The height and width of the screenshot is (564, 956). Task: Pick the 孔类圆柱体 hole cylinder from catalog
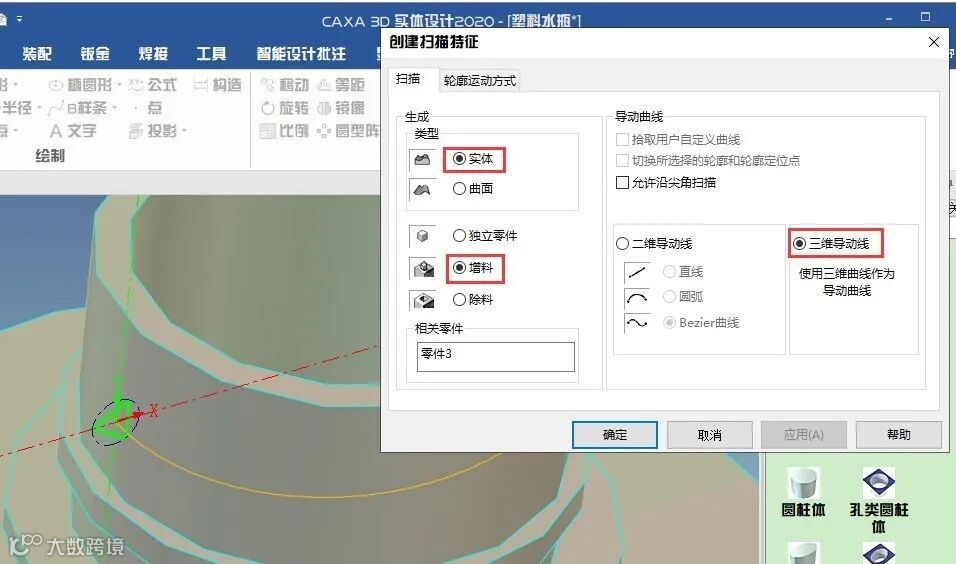tap(879, 500)
